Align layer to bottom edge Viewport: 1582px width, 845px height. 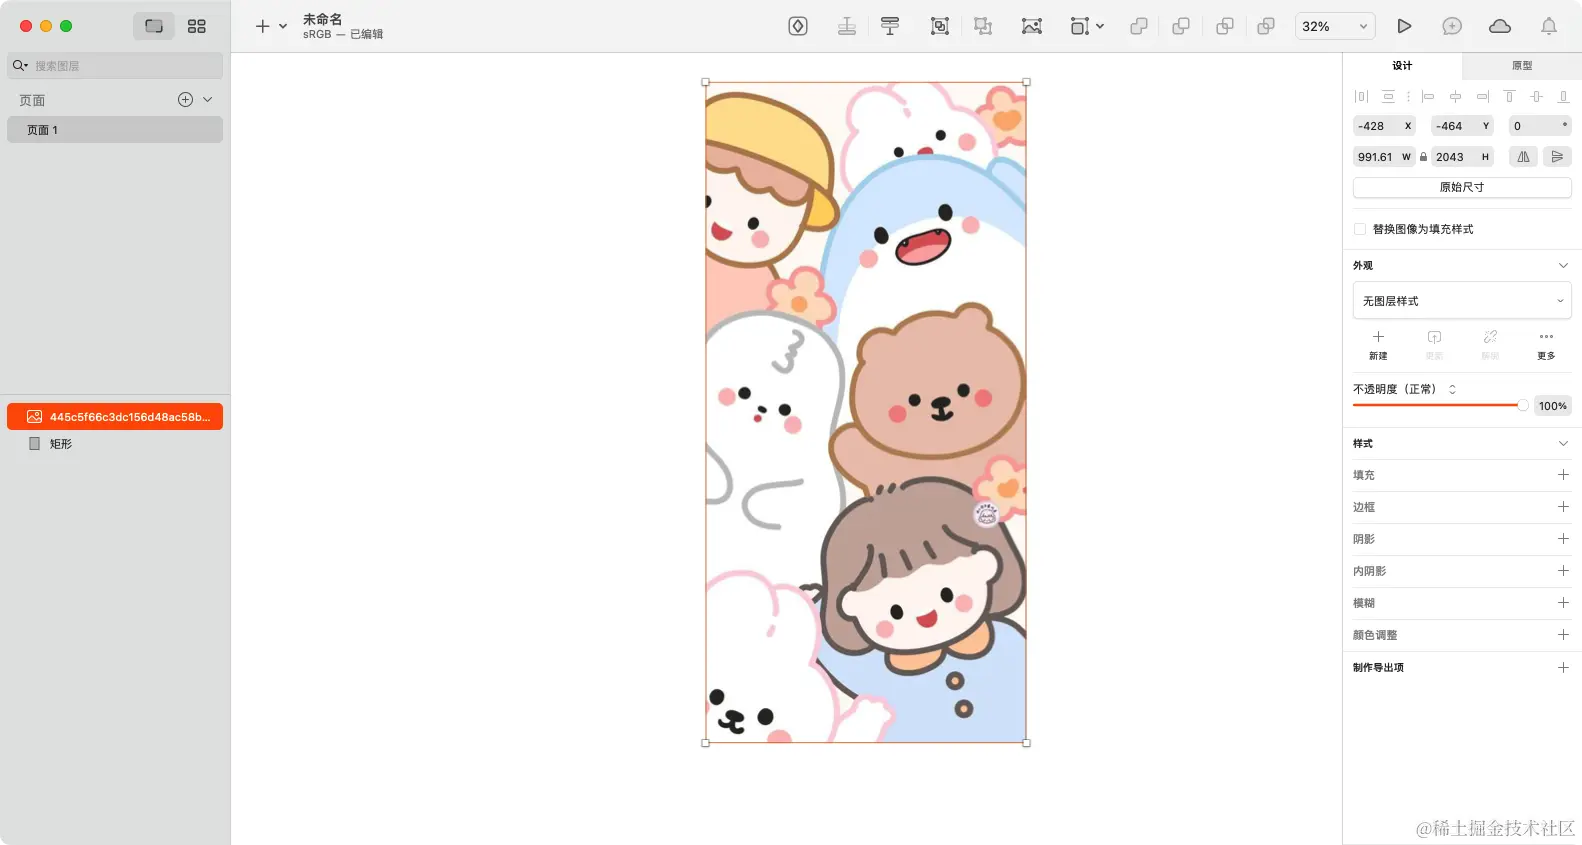pos(1563,96)
